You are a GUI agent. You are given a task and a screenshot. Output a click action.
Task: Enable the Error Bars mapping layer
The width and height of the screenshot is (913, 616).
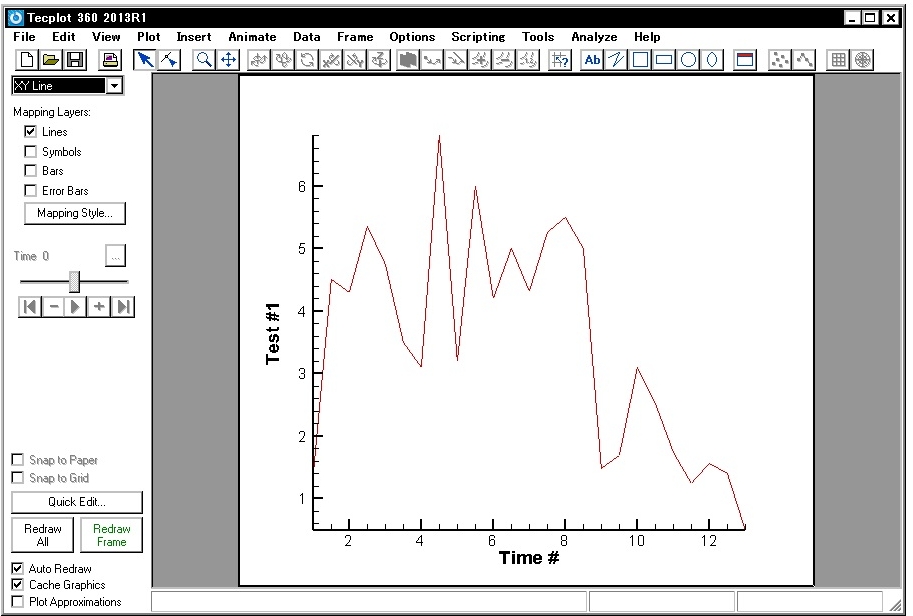click(x=30, y=190)
